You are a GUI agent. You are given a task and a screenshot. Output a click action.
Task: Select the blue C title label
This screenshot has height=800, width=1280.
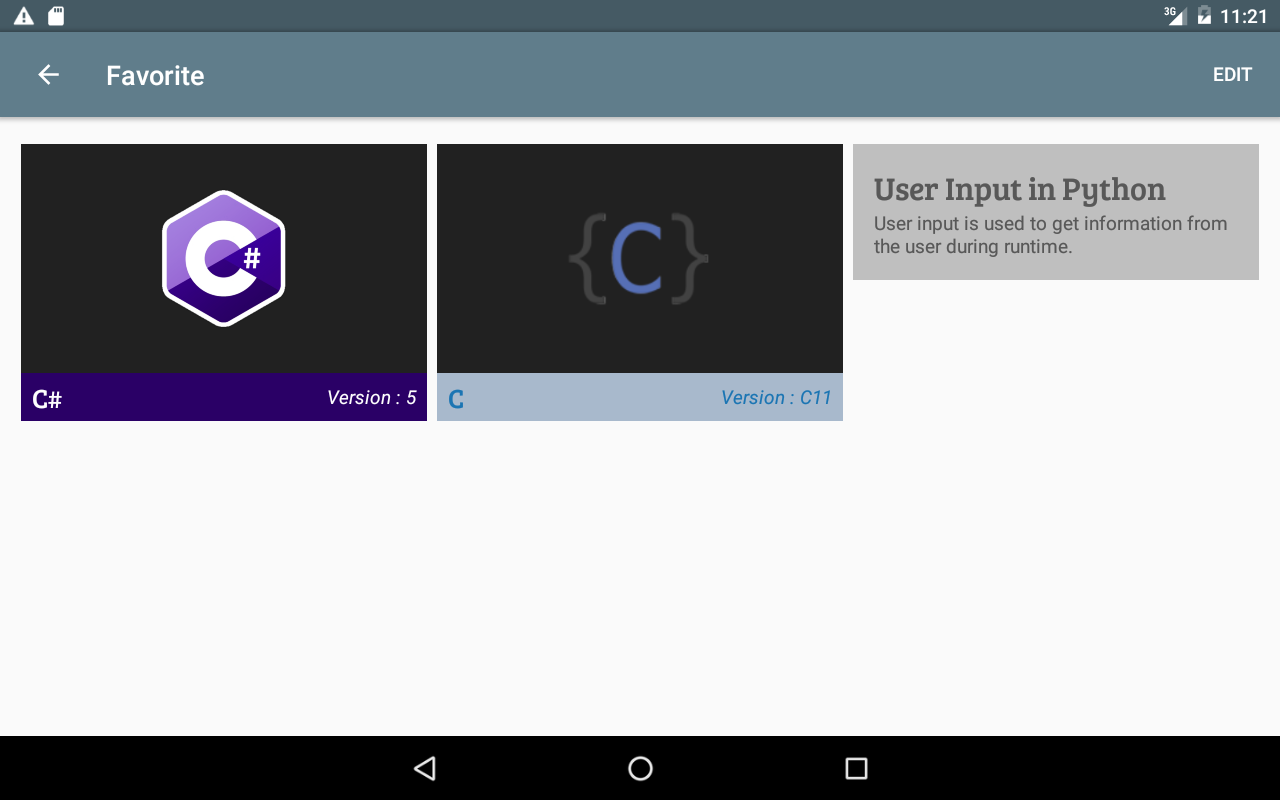point(456,399)
